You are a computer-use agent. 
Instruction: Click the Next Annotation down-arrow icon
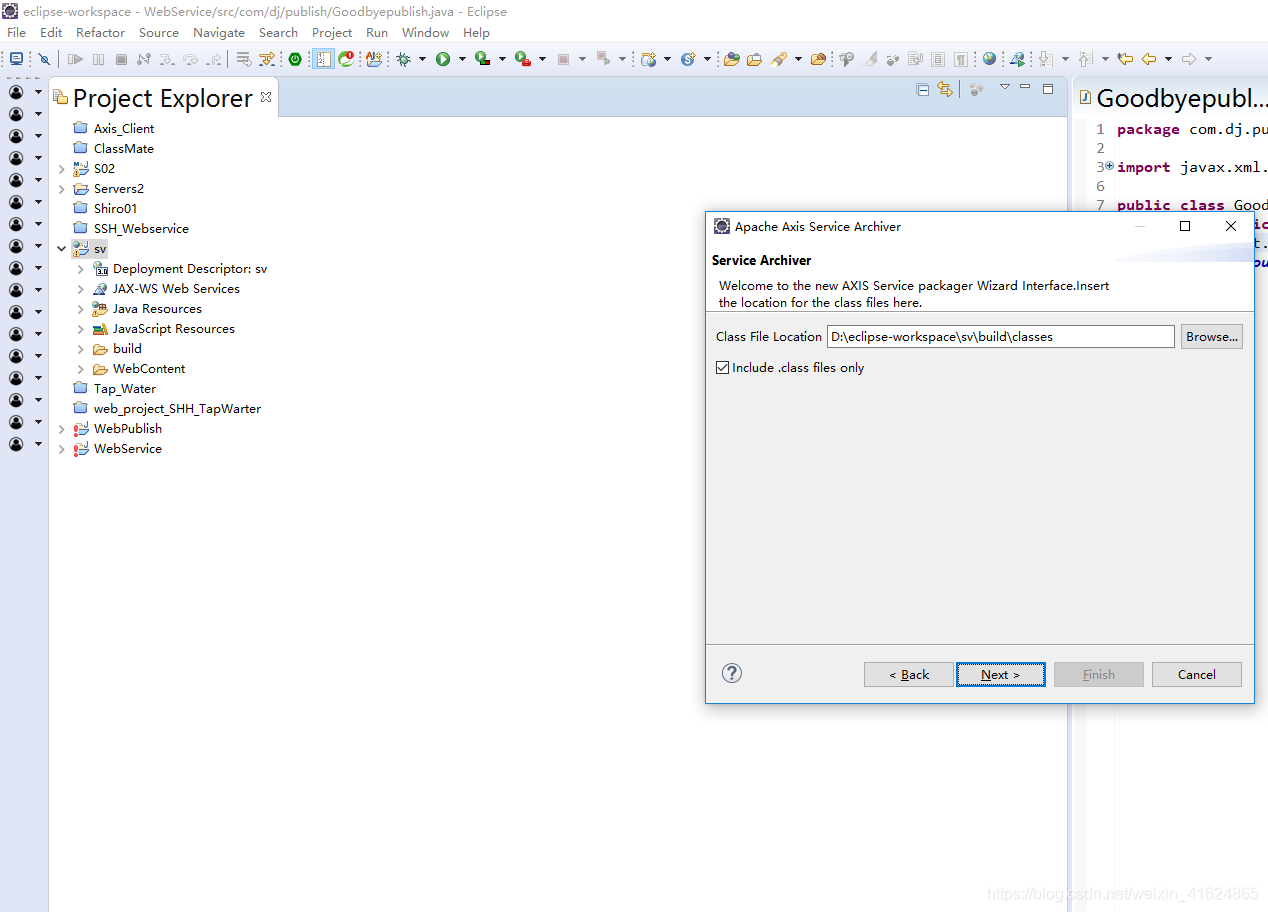[x=1045, y=59]
